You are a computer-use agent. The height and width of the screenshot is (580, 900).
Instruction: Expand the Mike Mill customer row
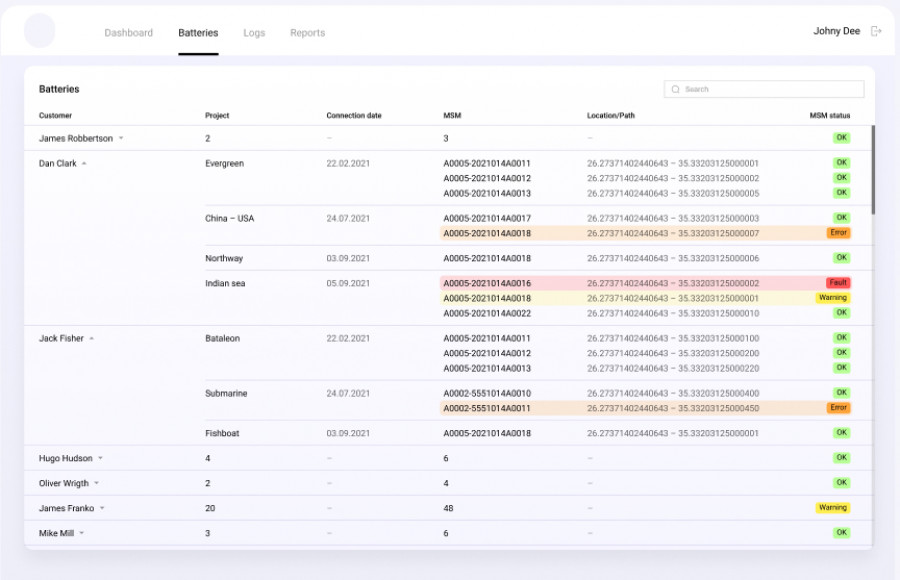pyautogui.click(x=81, y=534)
